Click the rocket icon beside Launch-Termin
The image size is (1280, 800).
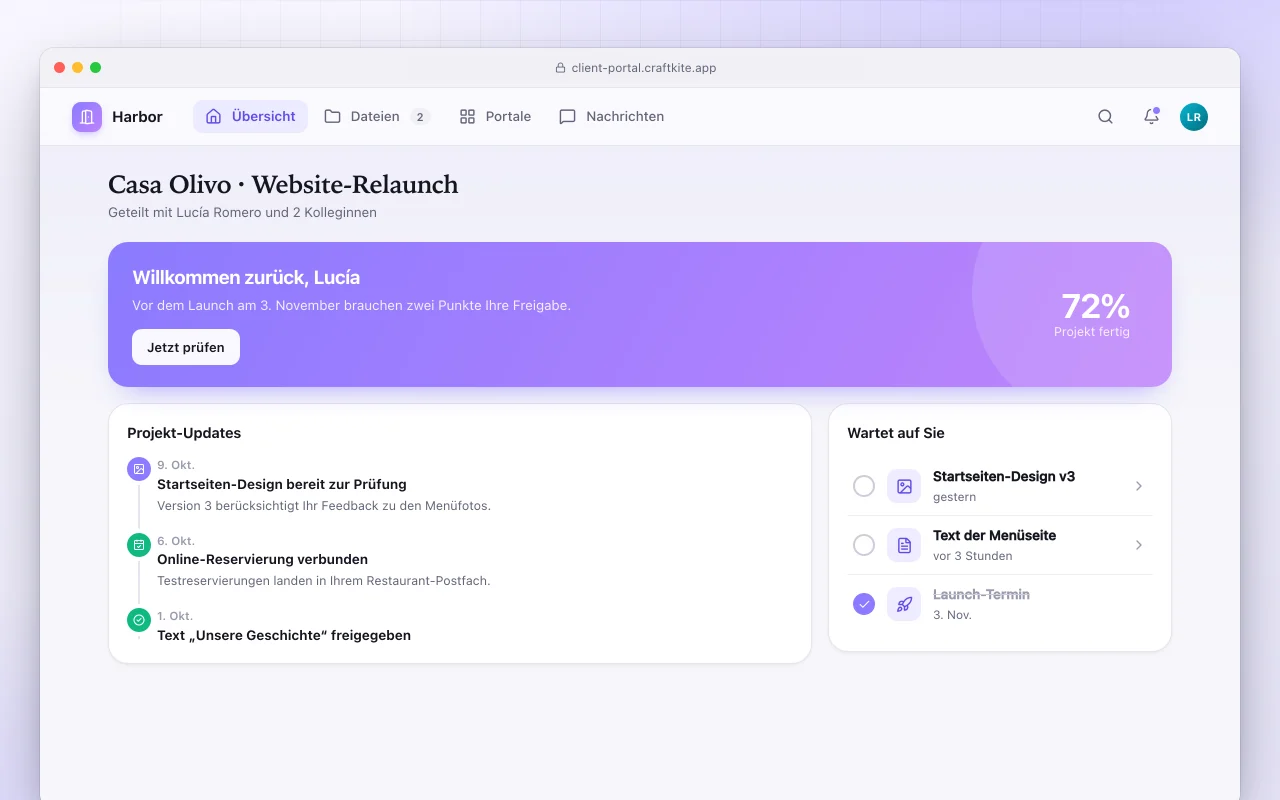pyautogui.click(x=904, y=604)
